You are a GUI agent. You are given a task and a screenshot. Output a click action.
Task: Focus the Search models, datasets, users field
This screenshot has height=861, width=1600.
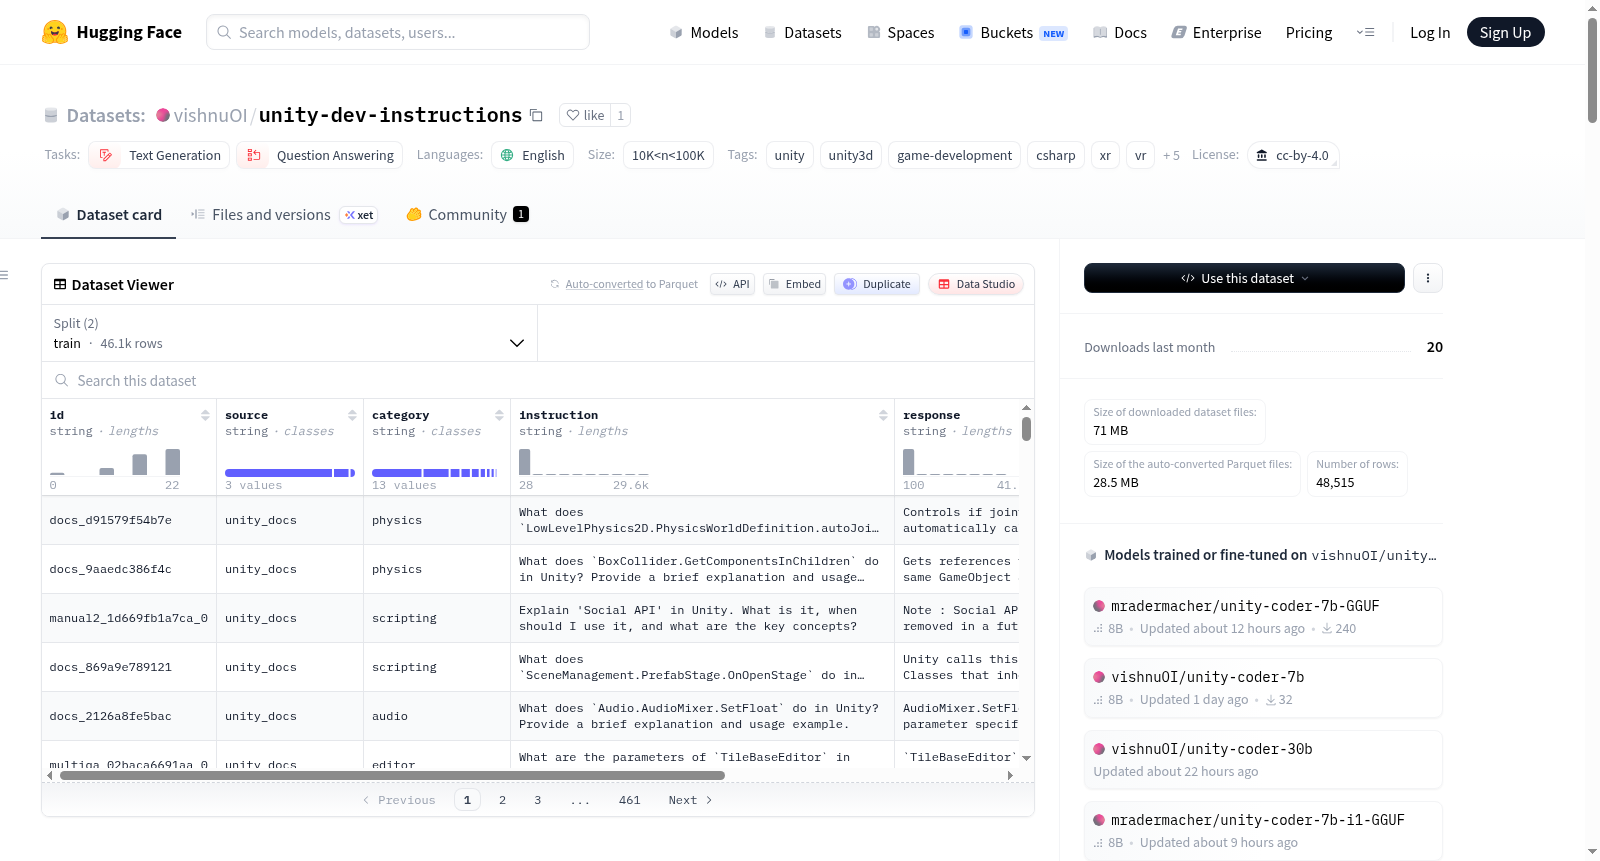click(398, 32)
